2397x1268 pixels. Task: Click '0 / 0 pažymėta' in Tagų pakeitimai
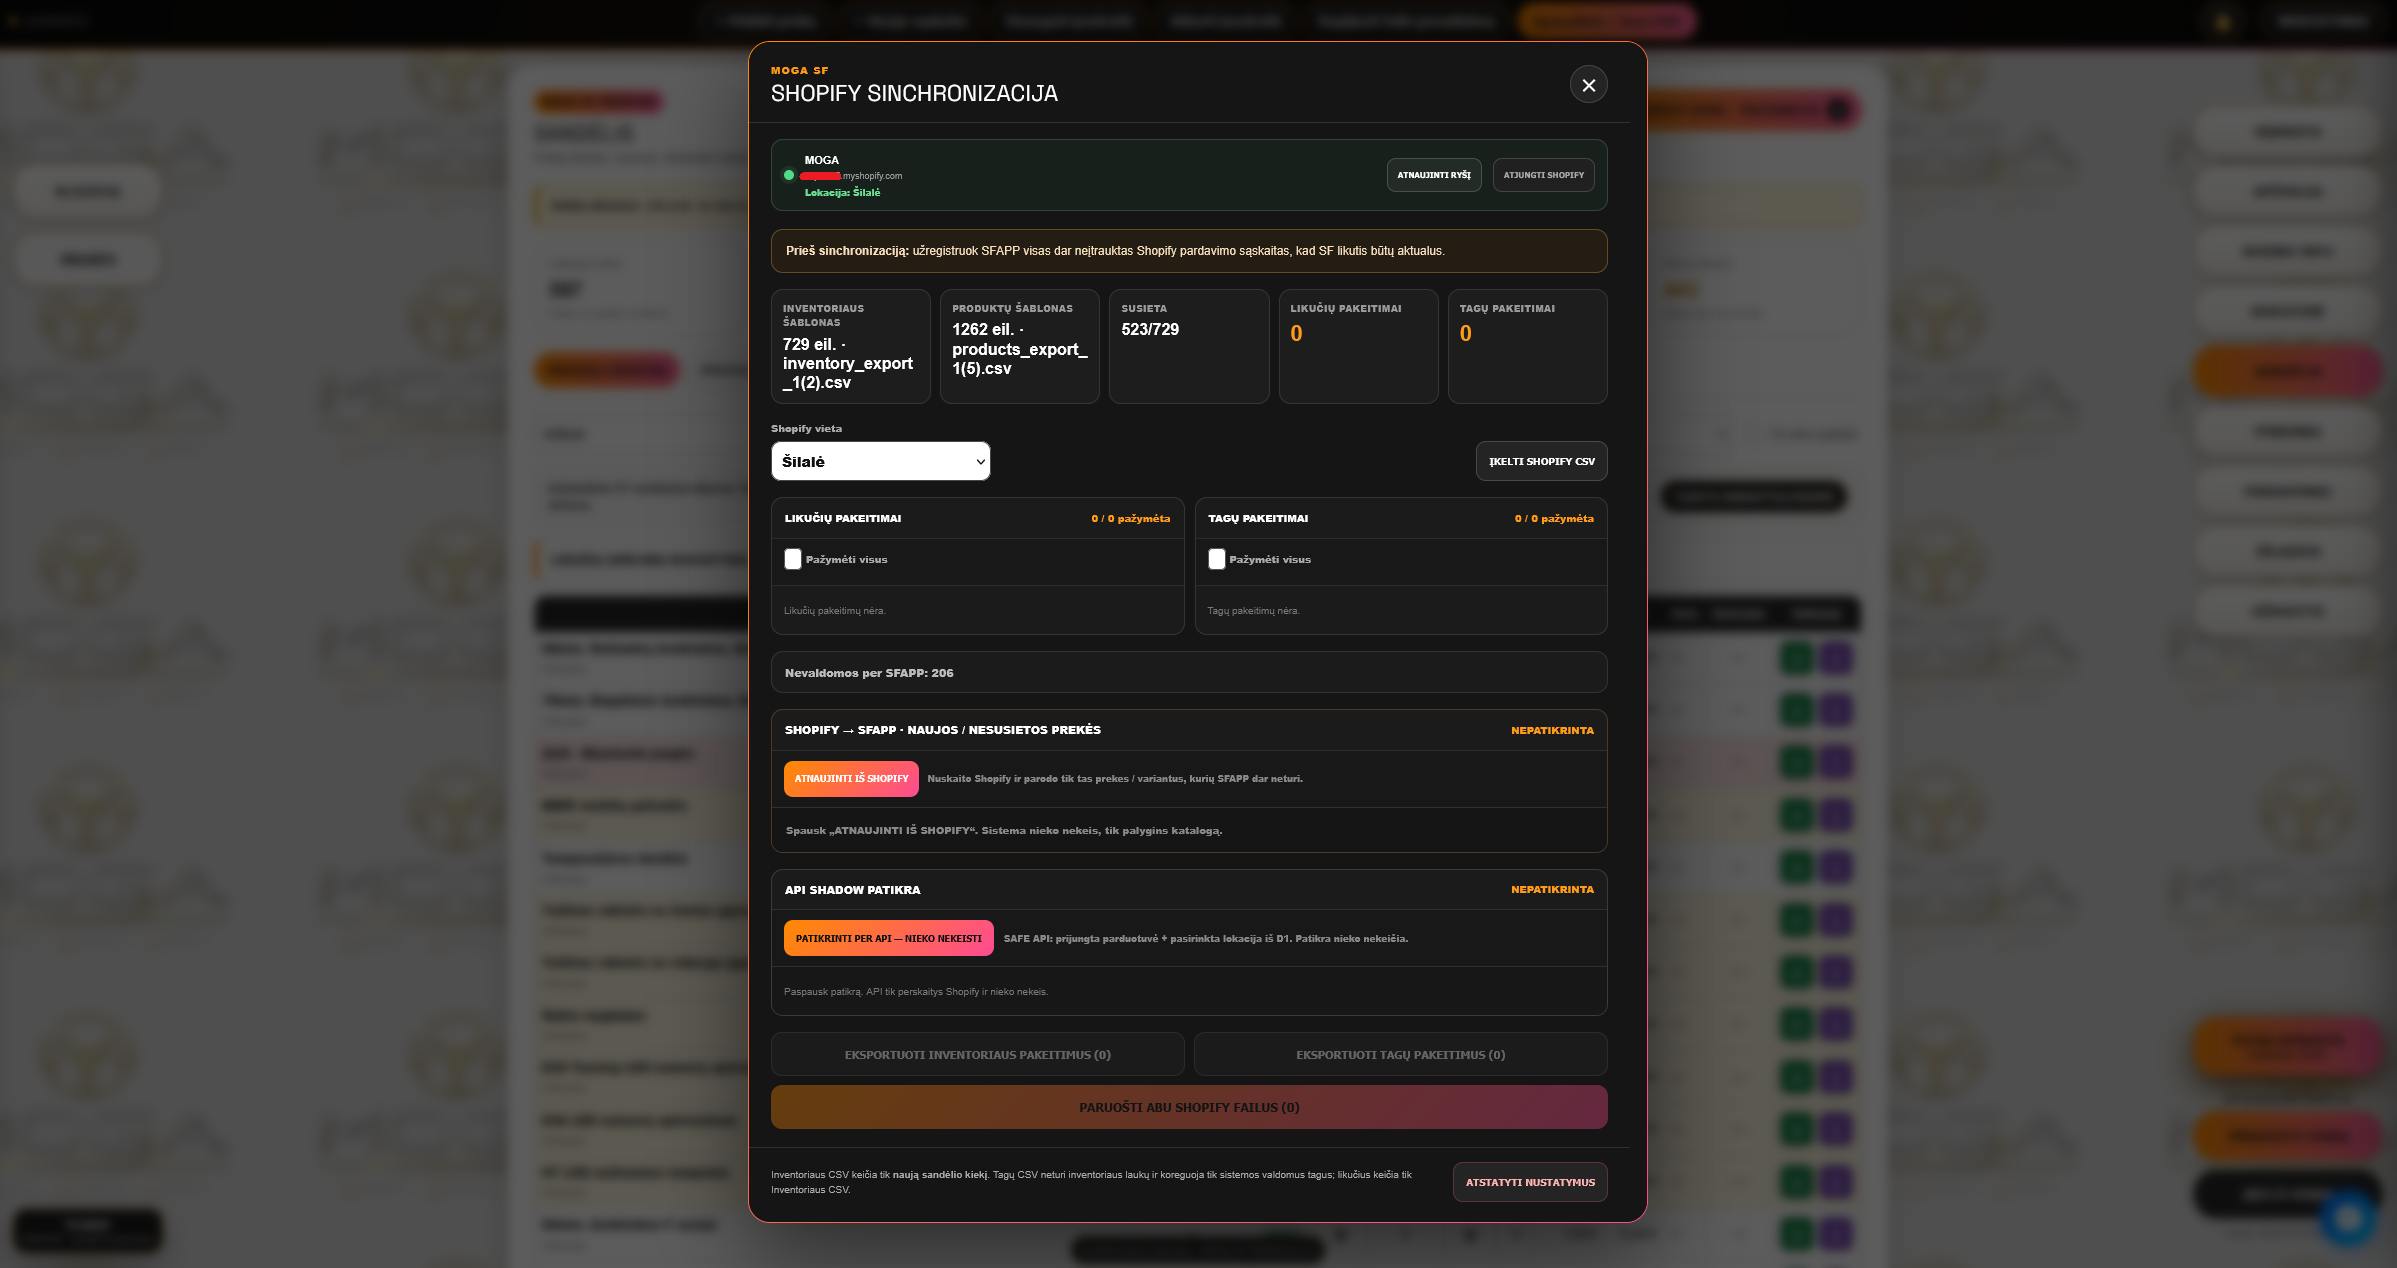click(1554, 519)
